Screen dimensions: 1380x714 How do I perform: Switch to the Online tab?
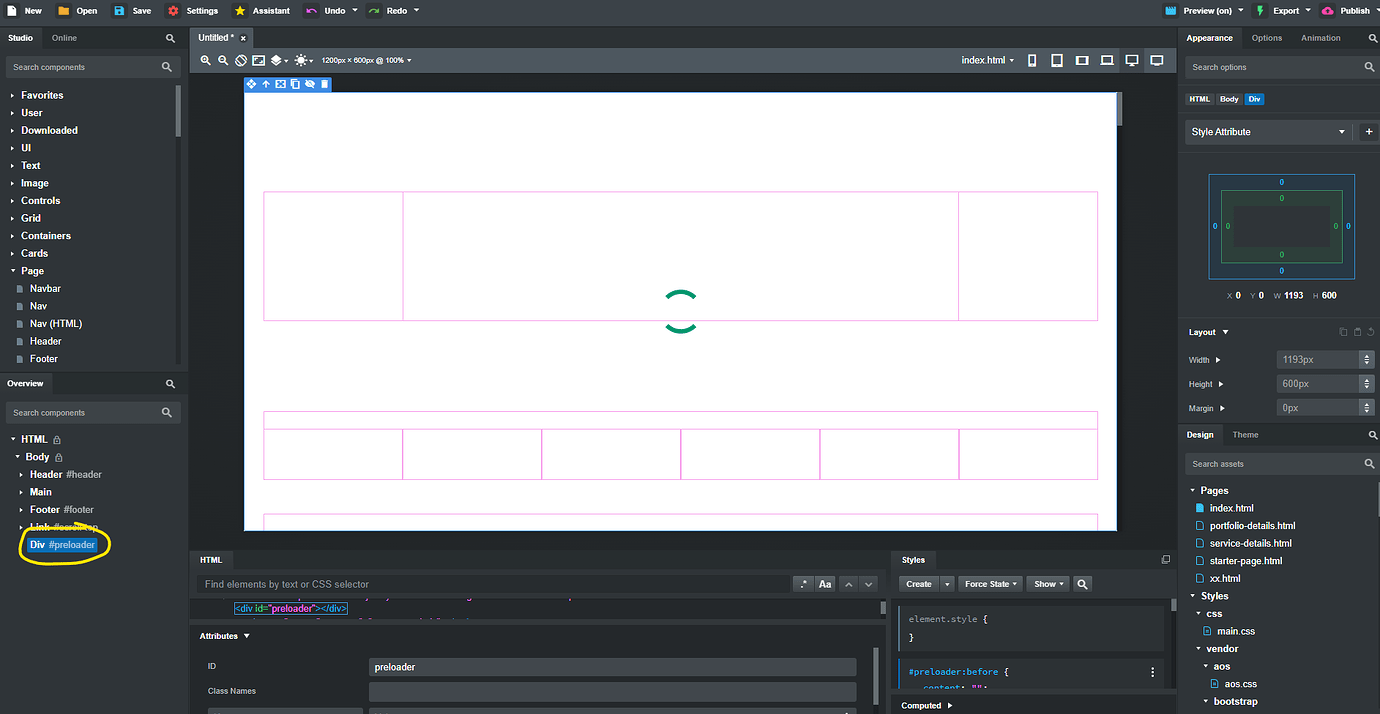64,38
